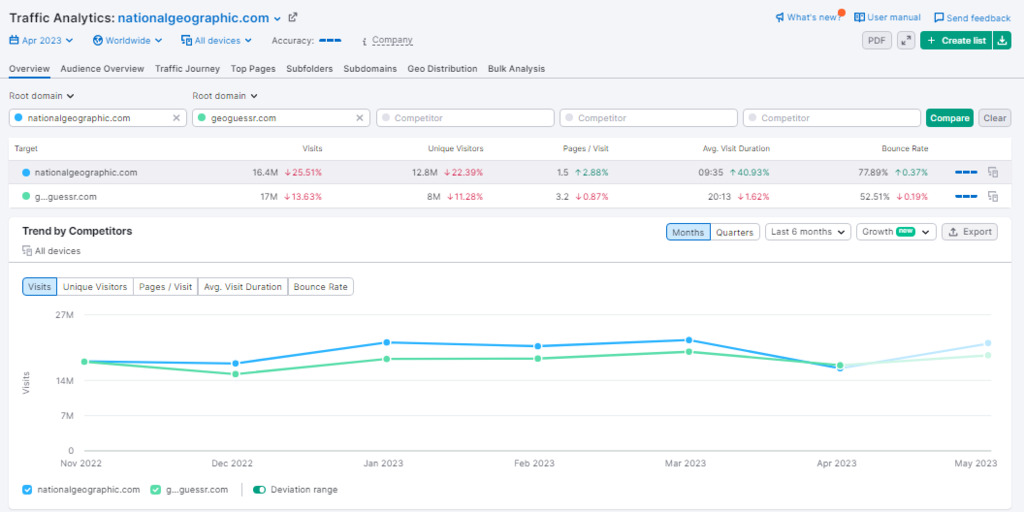Click the Create list button
Viewport: 1024px width, 512px height.
(957, 40)
